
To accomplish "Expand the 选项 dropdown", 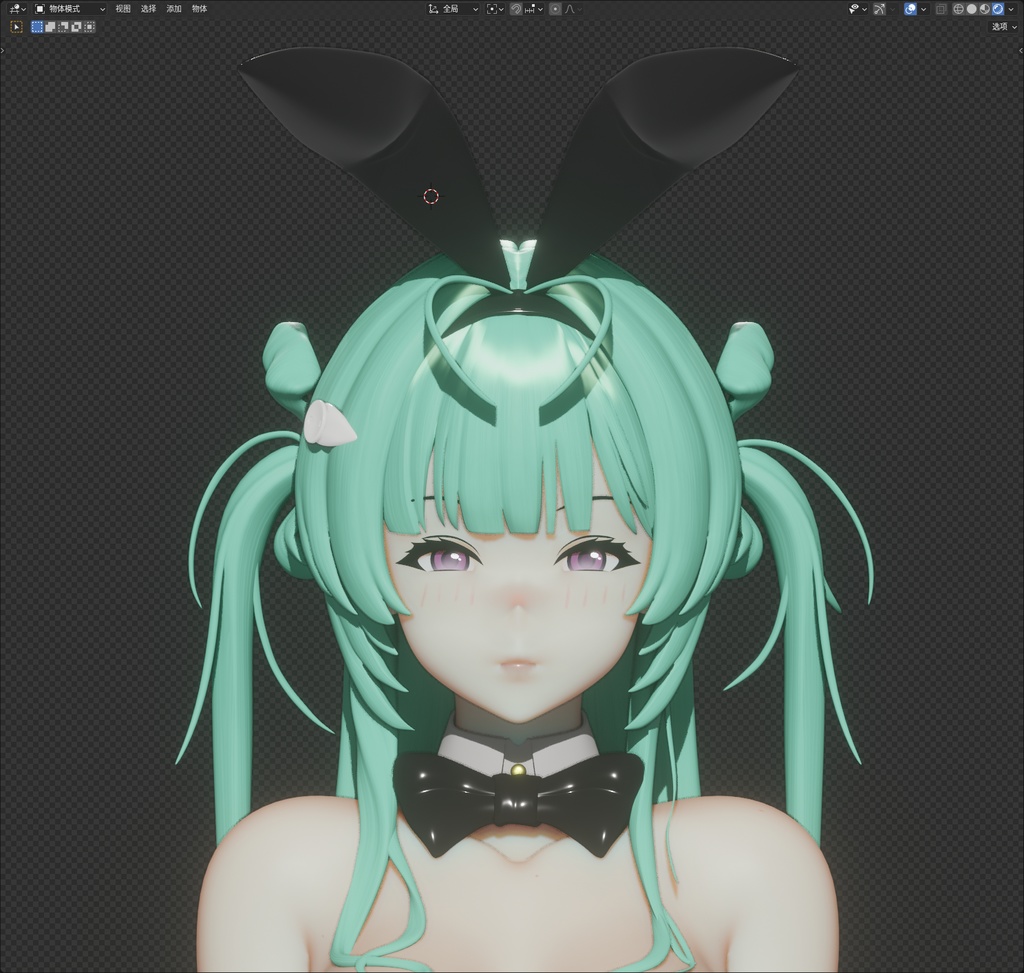I will point(1003,26).
